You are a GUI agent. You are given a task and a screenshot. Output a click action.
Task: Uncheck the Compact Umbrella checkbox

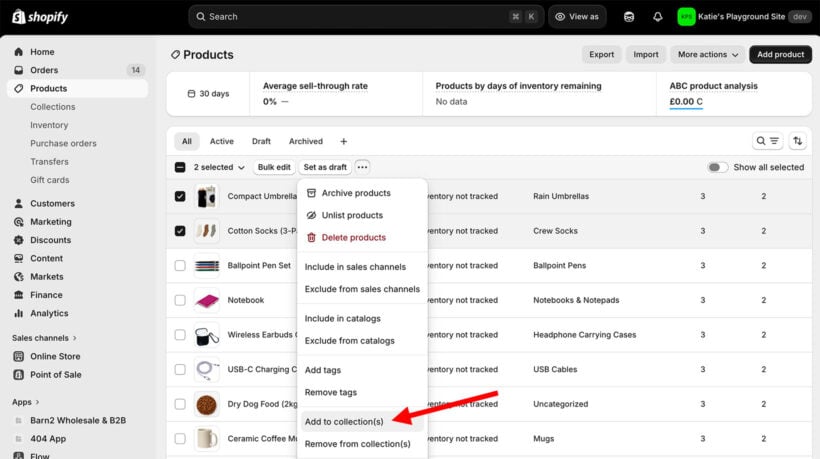point(180,196)
